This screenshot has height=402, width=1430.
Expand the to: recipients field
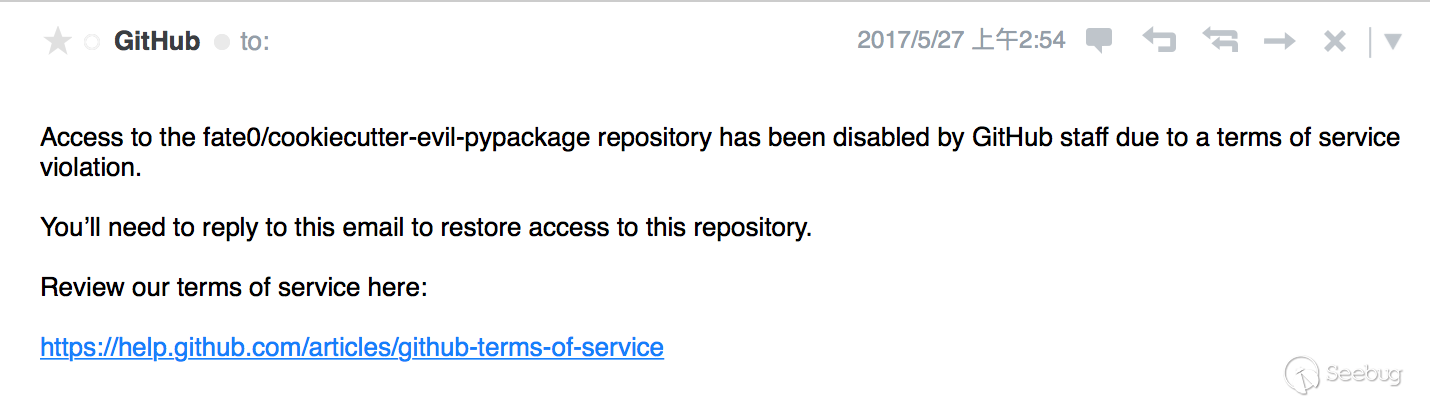click(255, 42)
